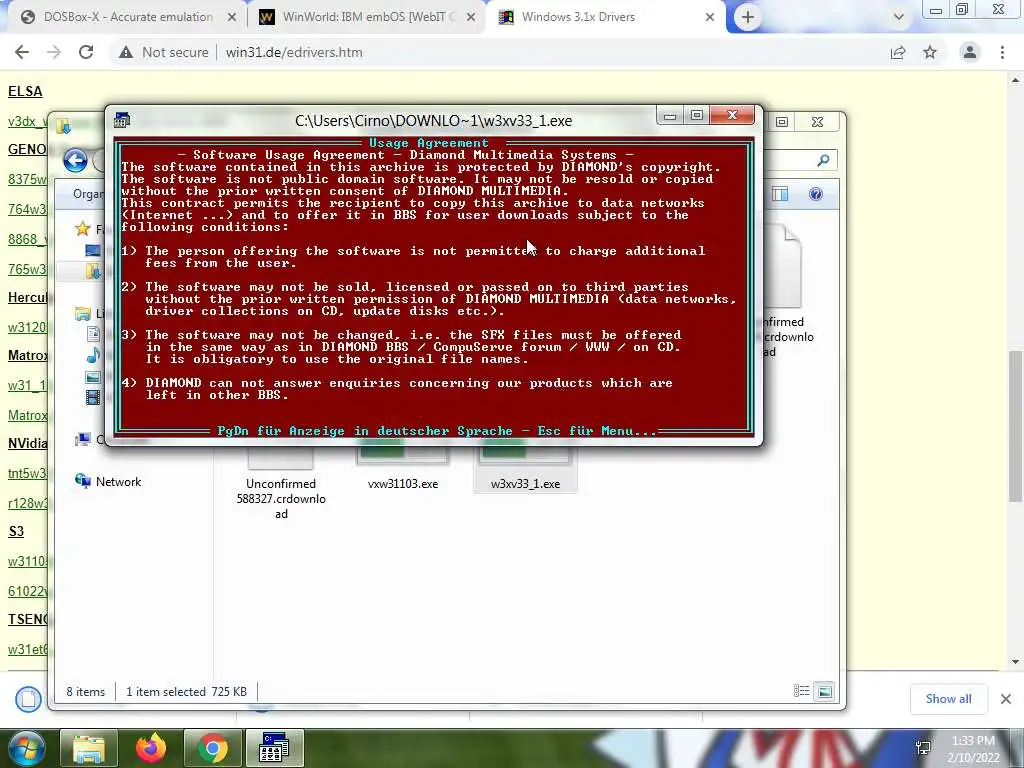Open Windows Start menu

[26, 748]
